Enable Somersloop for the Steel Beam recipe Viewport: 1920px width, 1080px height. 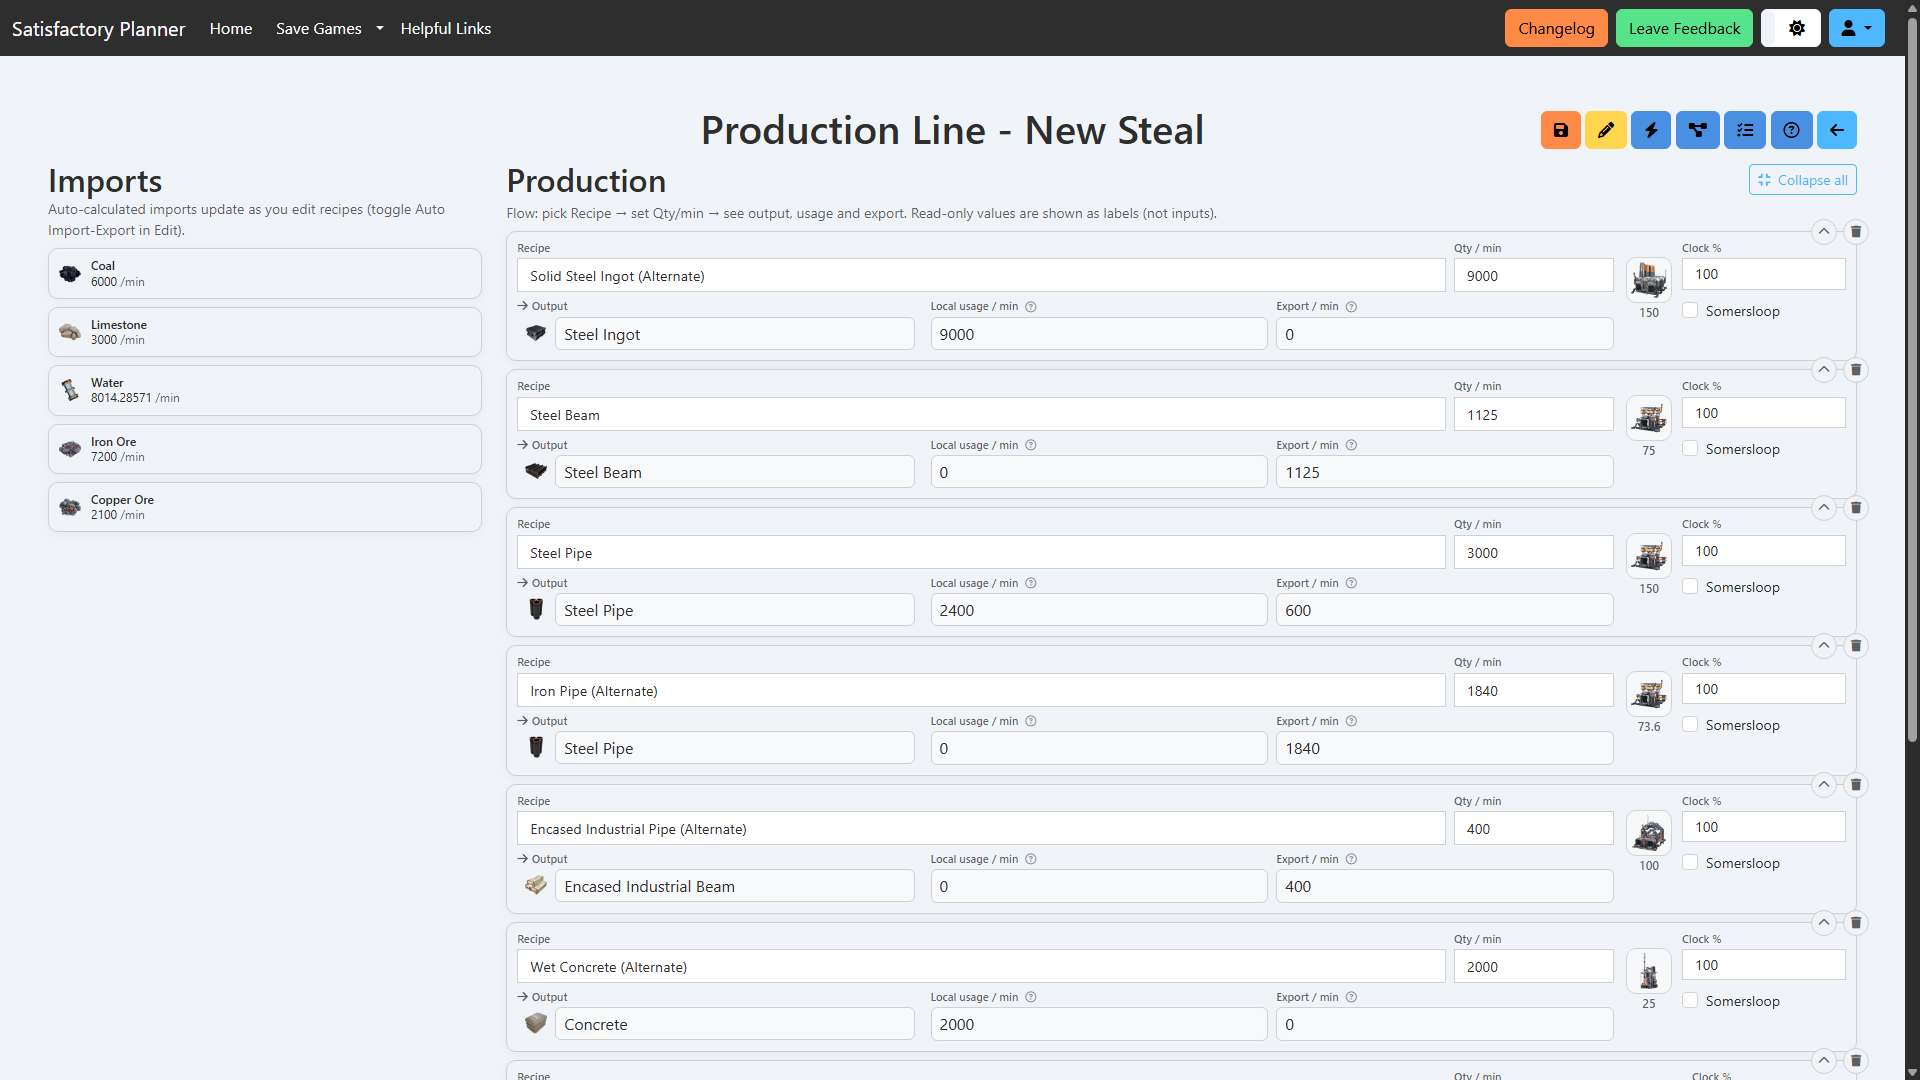tap(1690, 448)
